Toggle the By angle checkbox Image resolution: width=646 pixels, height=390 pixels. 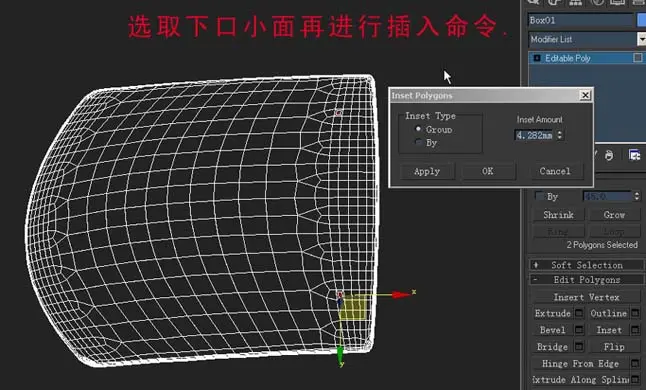pyautogui.click(x=539, y=196)
